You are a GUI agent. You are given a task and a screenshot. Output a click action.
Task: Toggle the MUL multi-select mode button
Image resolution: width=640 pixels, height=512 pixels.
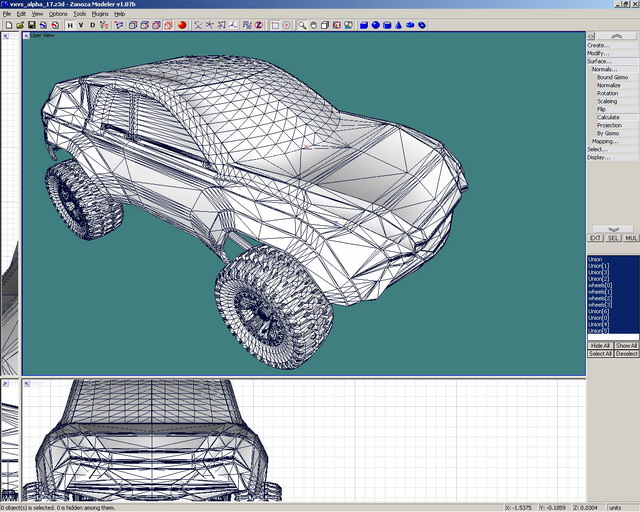coord(631,238)
